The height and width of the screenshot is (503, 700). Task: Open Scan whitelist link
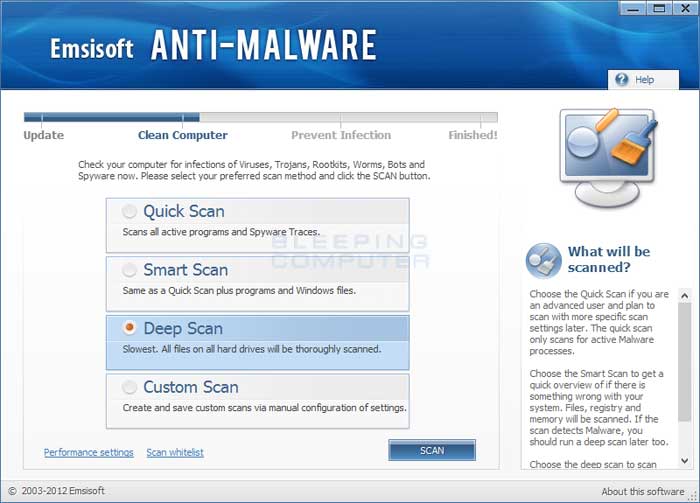coord(175,452)
